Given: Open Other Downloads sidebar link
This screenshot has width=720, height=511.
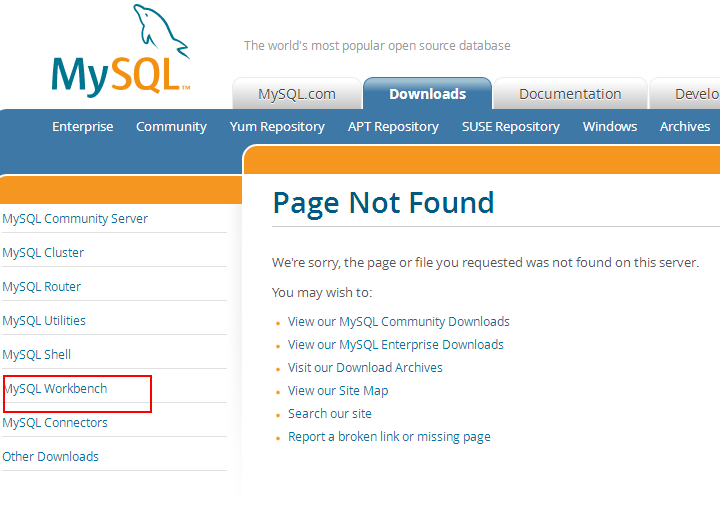Looking at the screenshot, I should coord(51,456).
